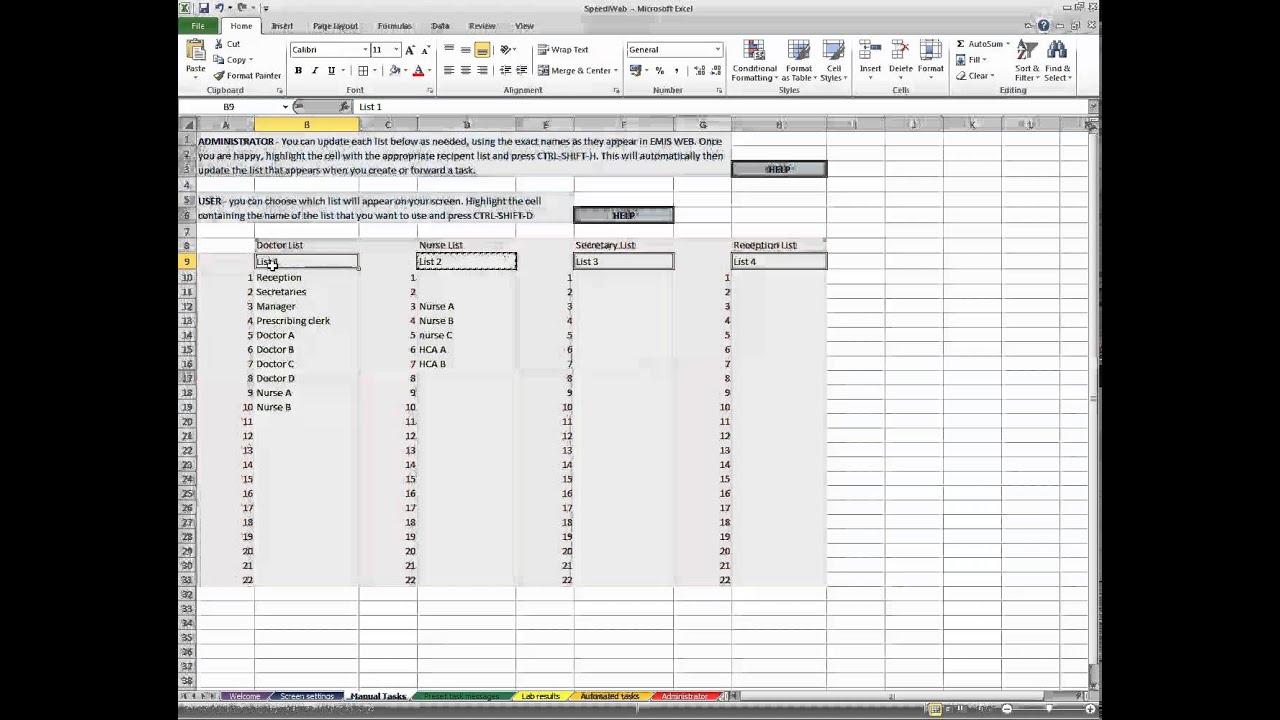This screenshot has width=1280, height=720.
Task: Click the red Font Color A
Action: pos(418,71)
